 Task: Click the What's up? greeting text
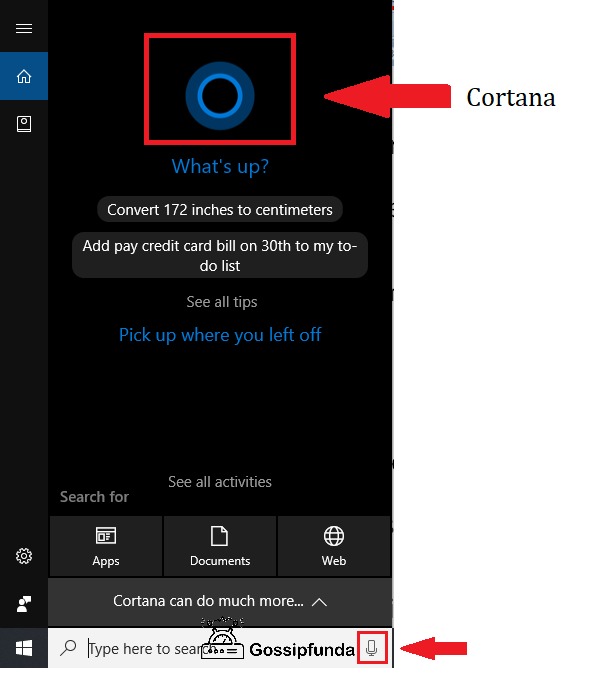[x=220, y=167]
